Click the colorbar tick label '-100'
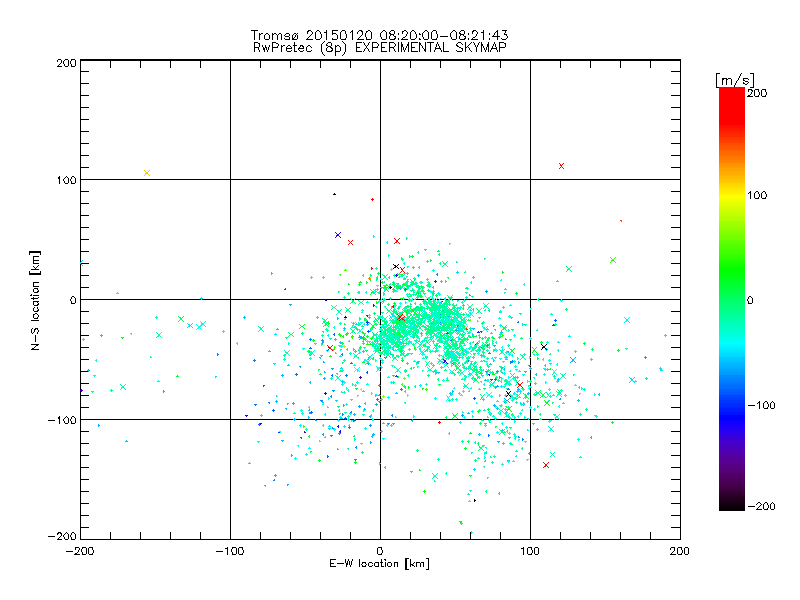Screen dimensions: 800x600 click(761, 406)
